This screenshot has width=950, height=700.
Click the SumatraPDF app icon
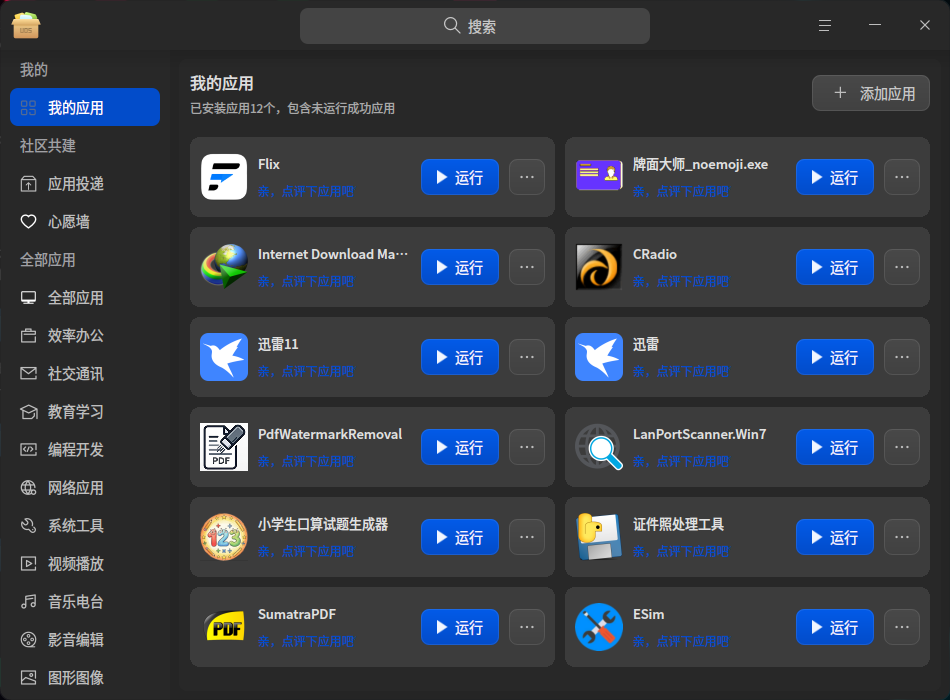coord(224,627)
